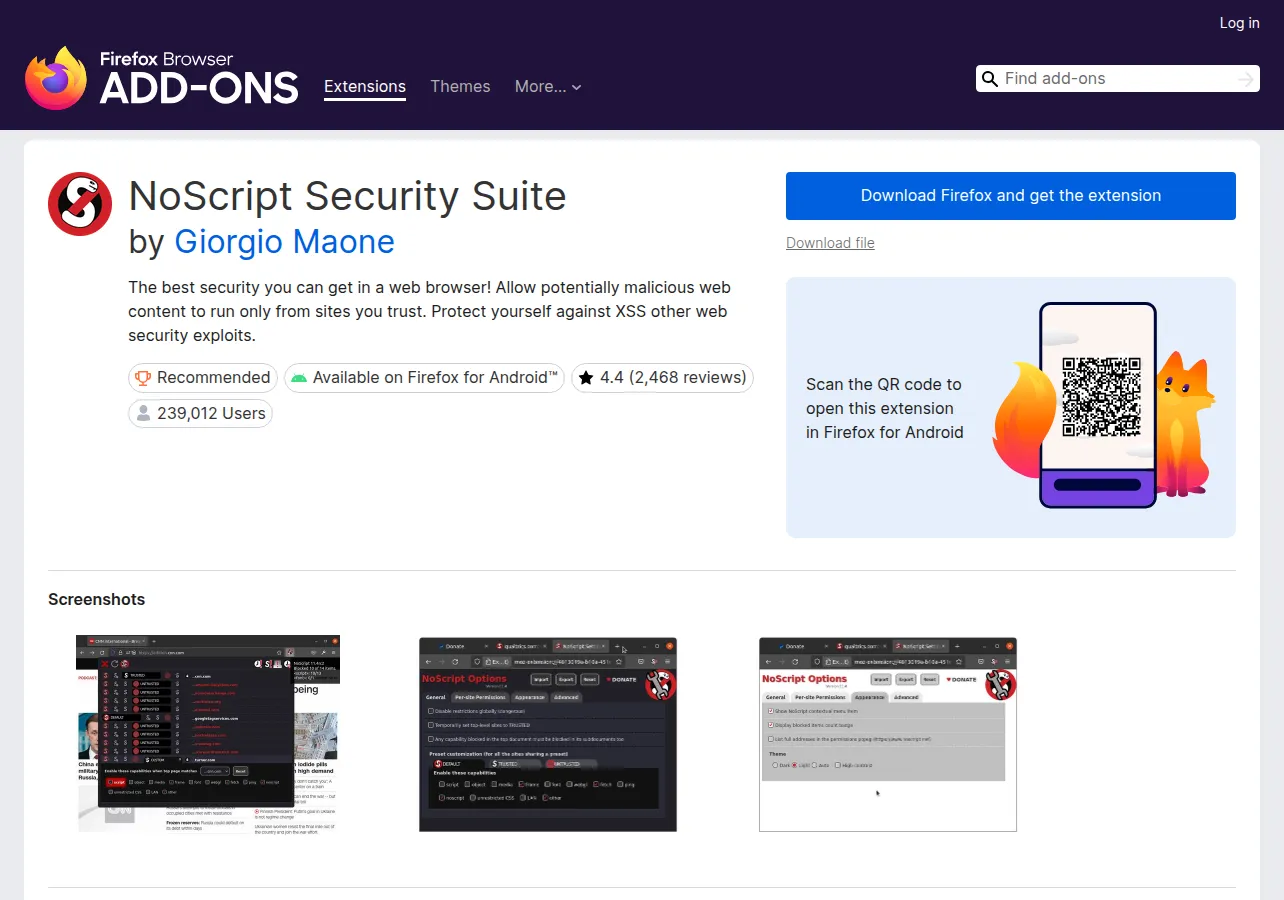Click the Log in link
The image size is (1284, 900).
(x=1240, y=23)
